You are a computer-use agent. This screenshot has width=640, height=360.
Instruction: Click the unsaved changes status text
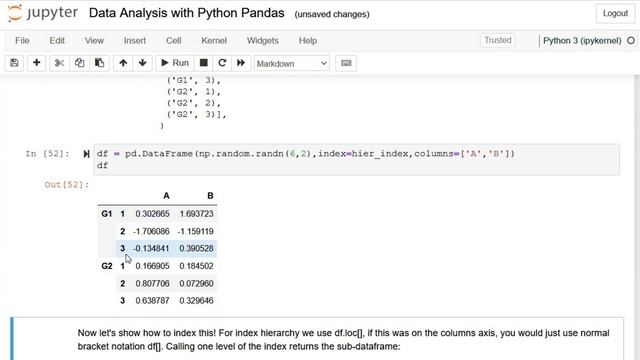332,14
